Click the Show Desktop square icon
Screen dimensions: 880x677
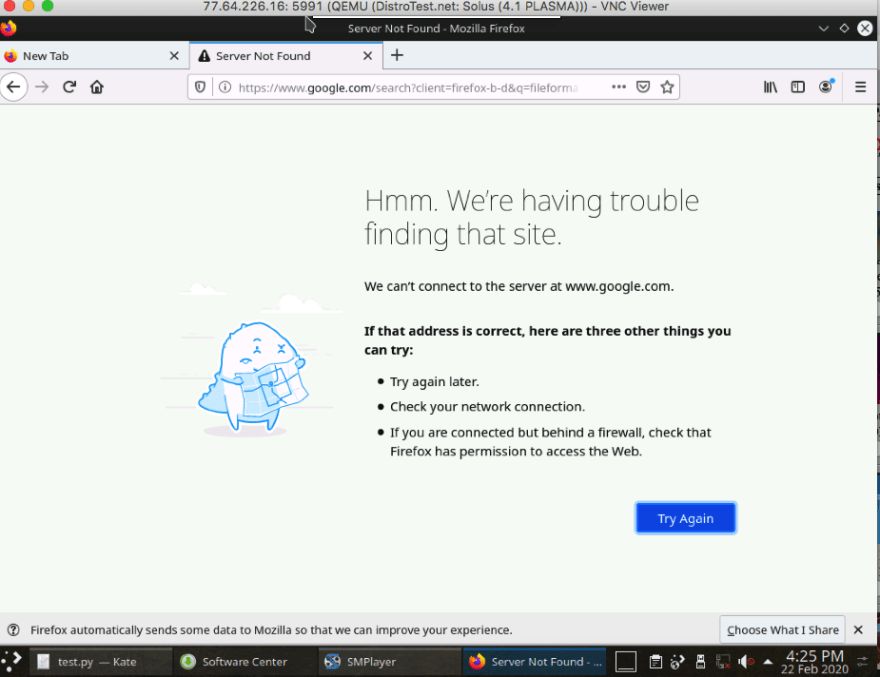pos(626,661)
